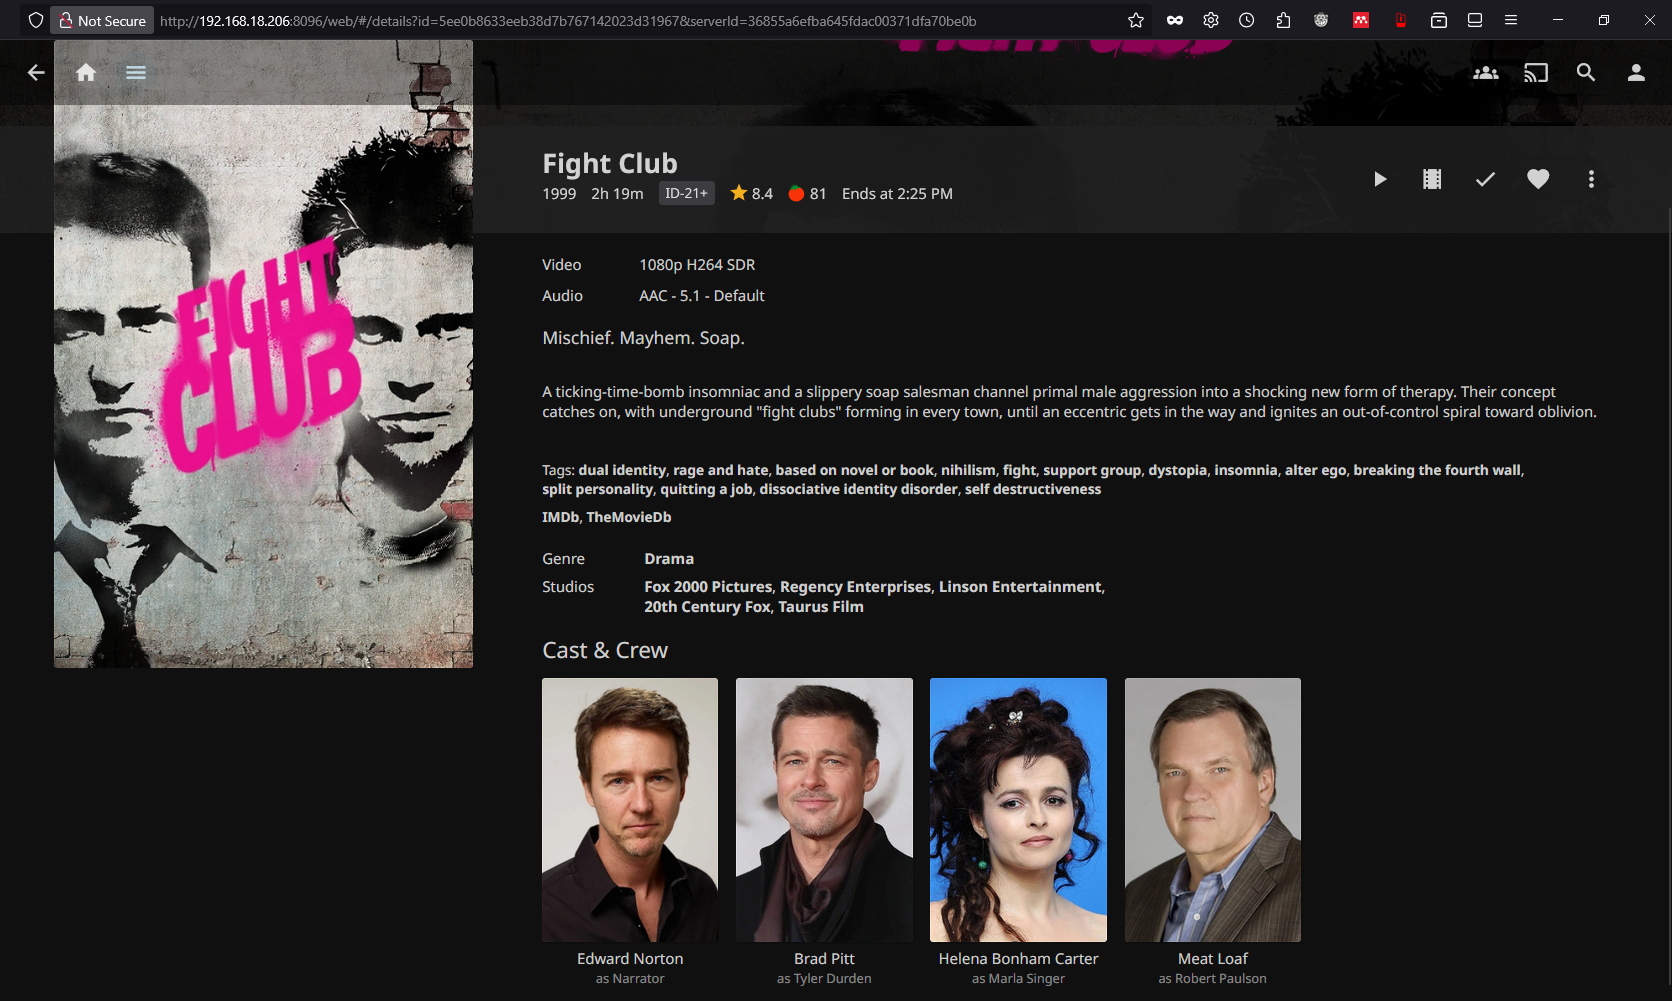Open the Not Secure site info
The height and width of the screenshot is (1001, 1672).
(103, 20)
